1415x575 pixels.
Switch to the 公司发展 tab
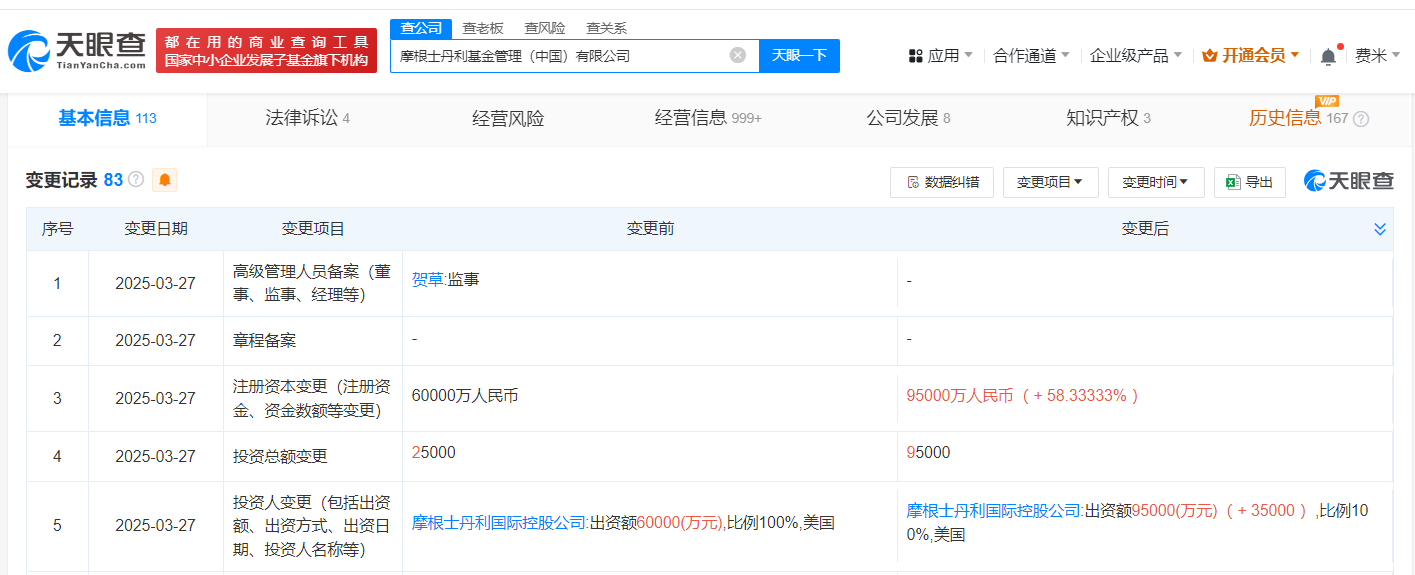tap(908, 119)
